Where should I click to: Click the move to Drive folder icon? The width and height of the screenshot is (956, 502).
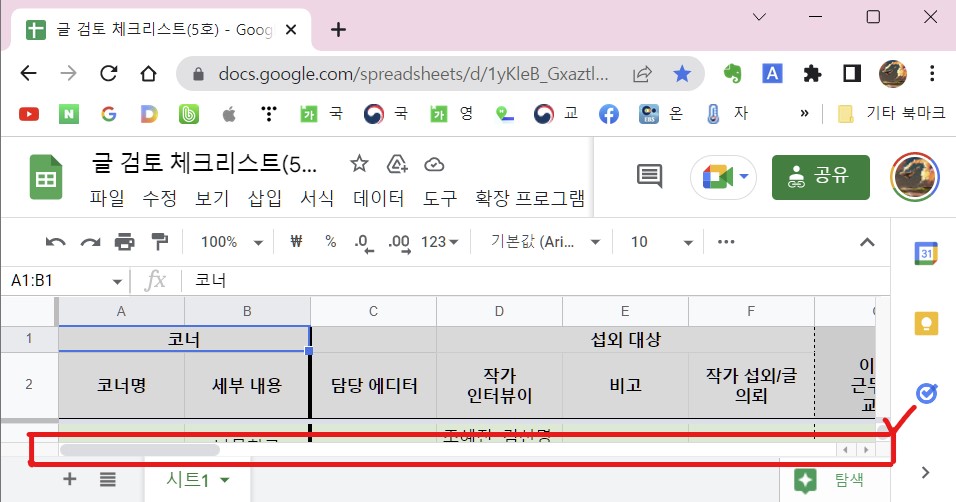click(397, 163)
